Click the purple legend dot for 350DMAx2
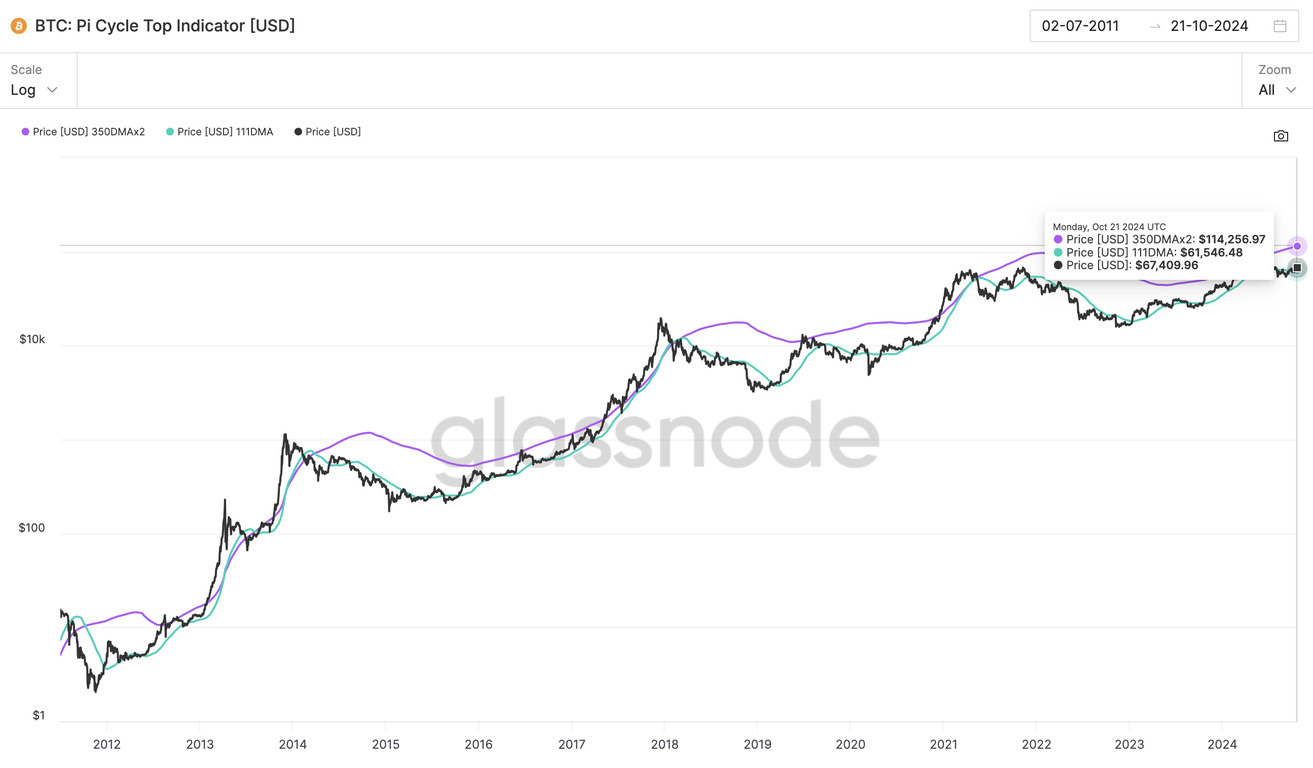The width and height of the screenshot is (1313, 768). [x=24, y=131]
